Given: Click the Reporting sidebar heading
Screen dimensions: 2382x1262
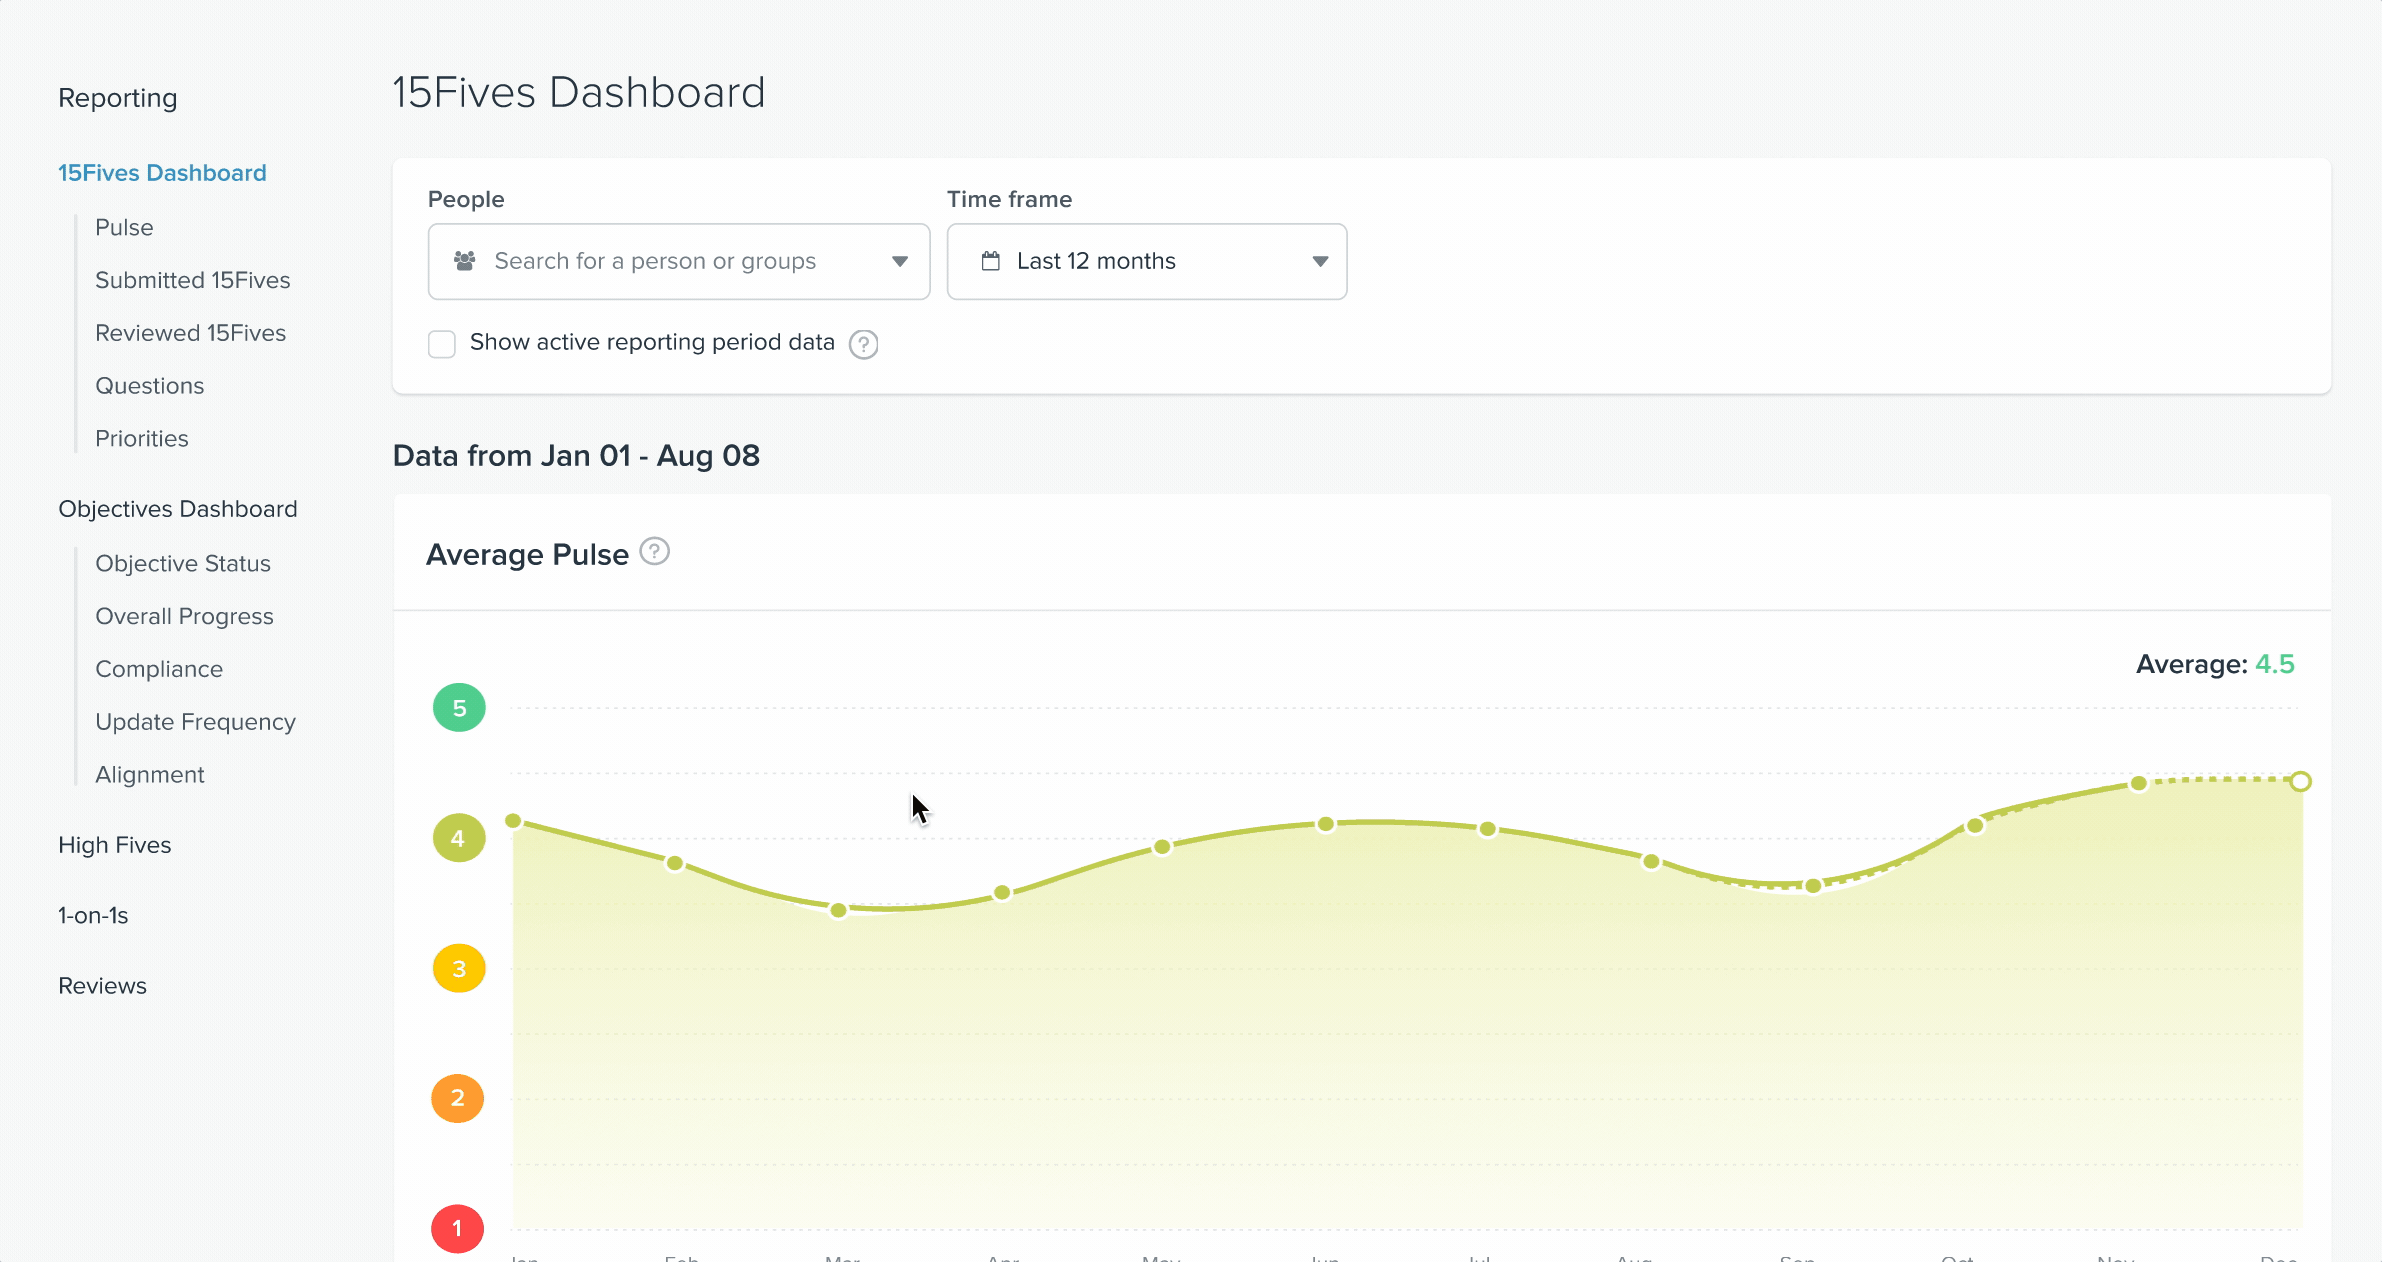Looking at the screenshot, I should coord(118,98).
